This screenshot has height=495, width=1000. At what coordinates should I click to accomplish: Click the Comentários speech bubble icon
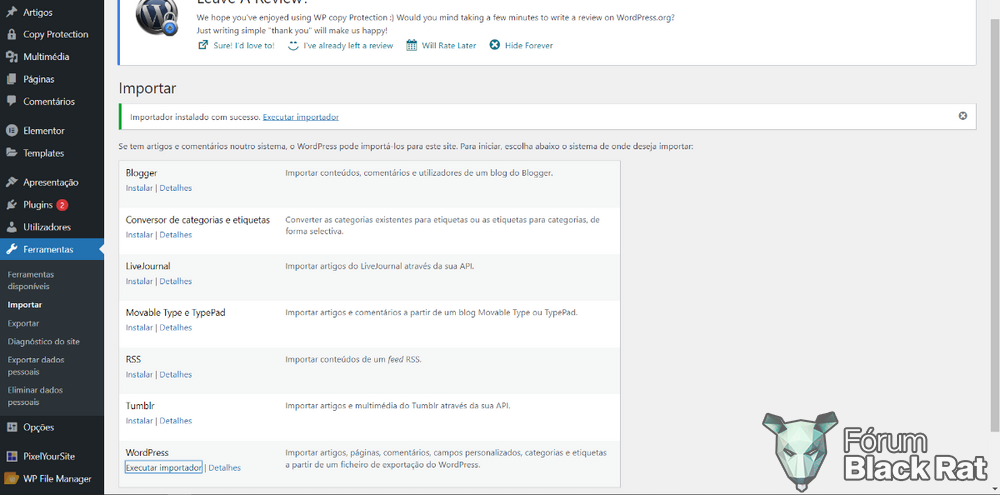[x=11, y=101]
